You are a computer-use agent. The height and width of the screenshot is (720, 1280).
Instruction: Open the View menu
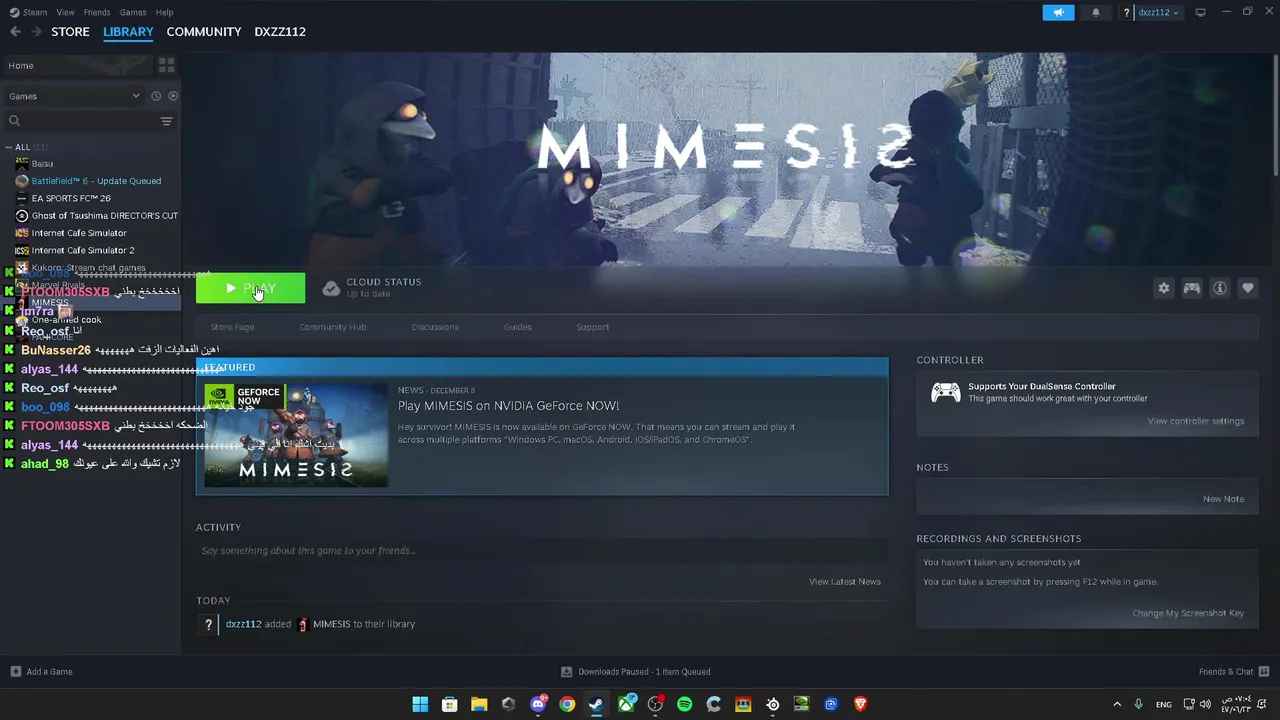point(66,12)
